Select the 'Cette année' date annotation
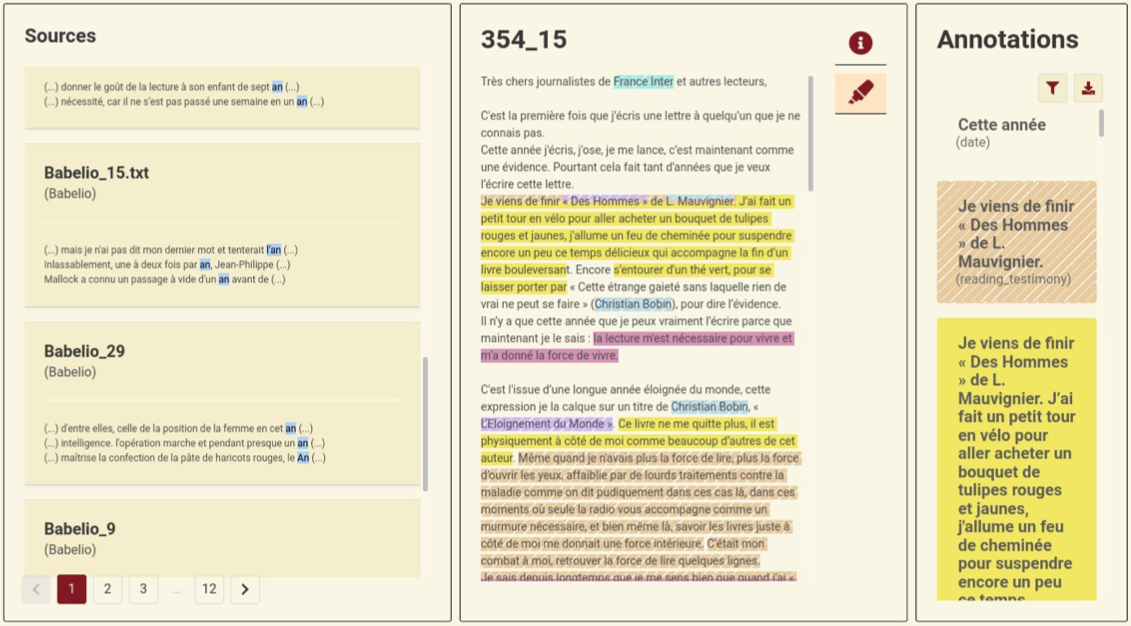The image size is (1131, 626). (x=1002, y=125)
